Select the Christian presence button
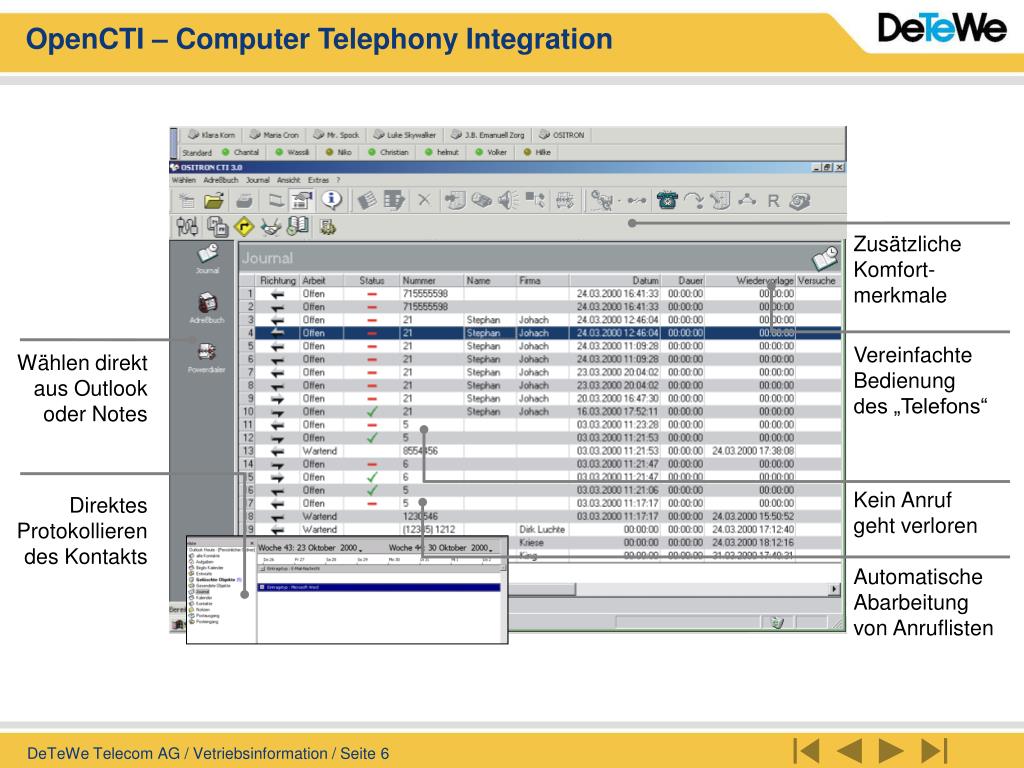1024x768 pixels. 389,152
